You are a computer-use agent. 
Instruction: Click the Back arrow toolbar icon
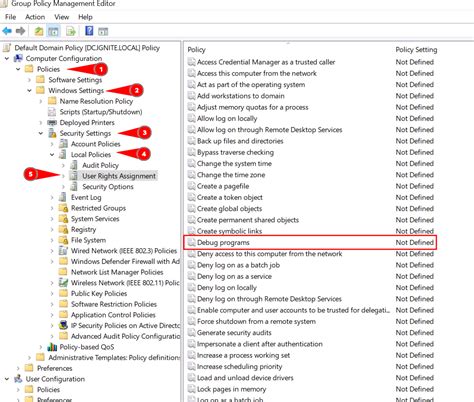tap(7, 31)
